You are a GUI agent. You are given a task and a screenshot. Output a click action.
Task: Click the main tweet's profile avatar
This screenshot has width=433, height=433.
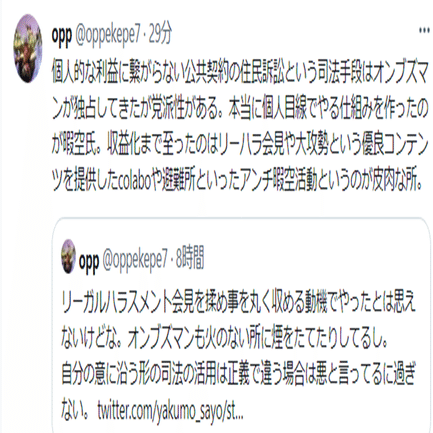(x=28, y=49)
